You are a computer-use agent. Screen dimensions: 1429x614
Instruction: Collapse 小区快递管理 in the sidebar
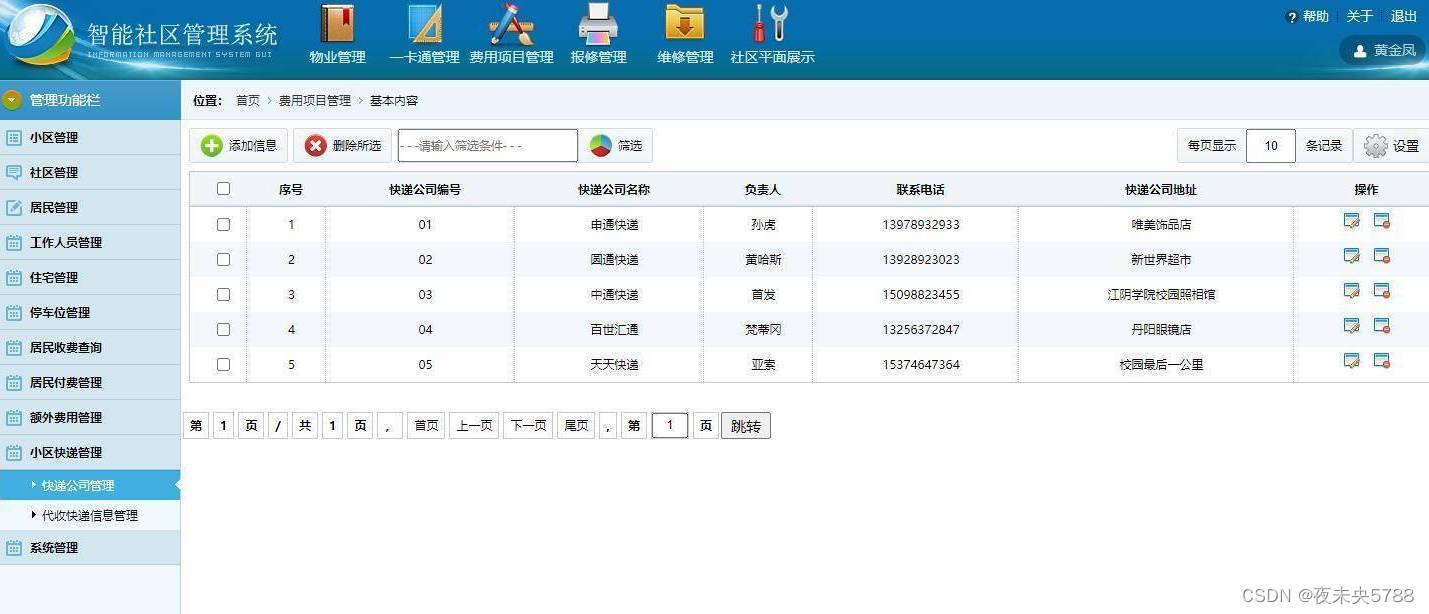(x=90, y=452)
